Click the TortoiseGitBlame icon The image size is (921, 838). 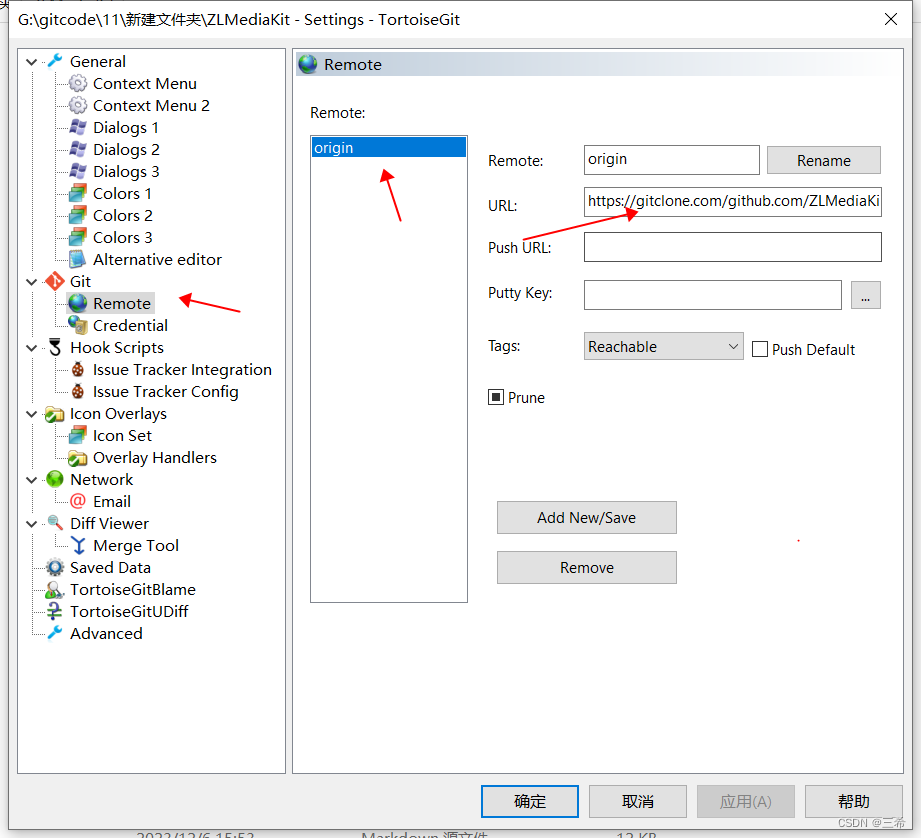click(x=55, y=590)
